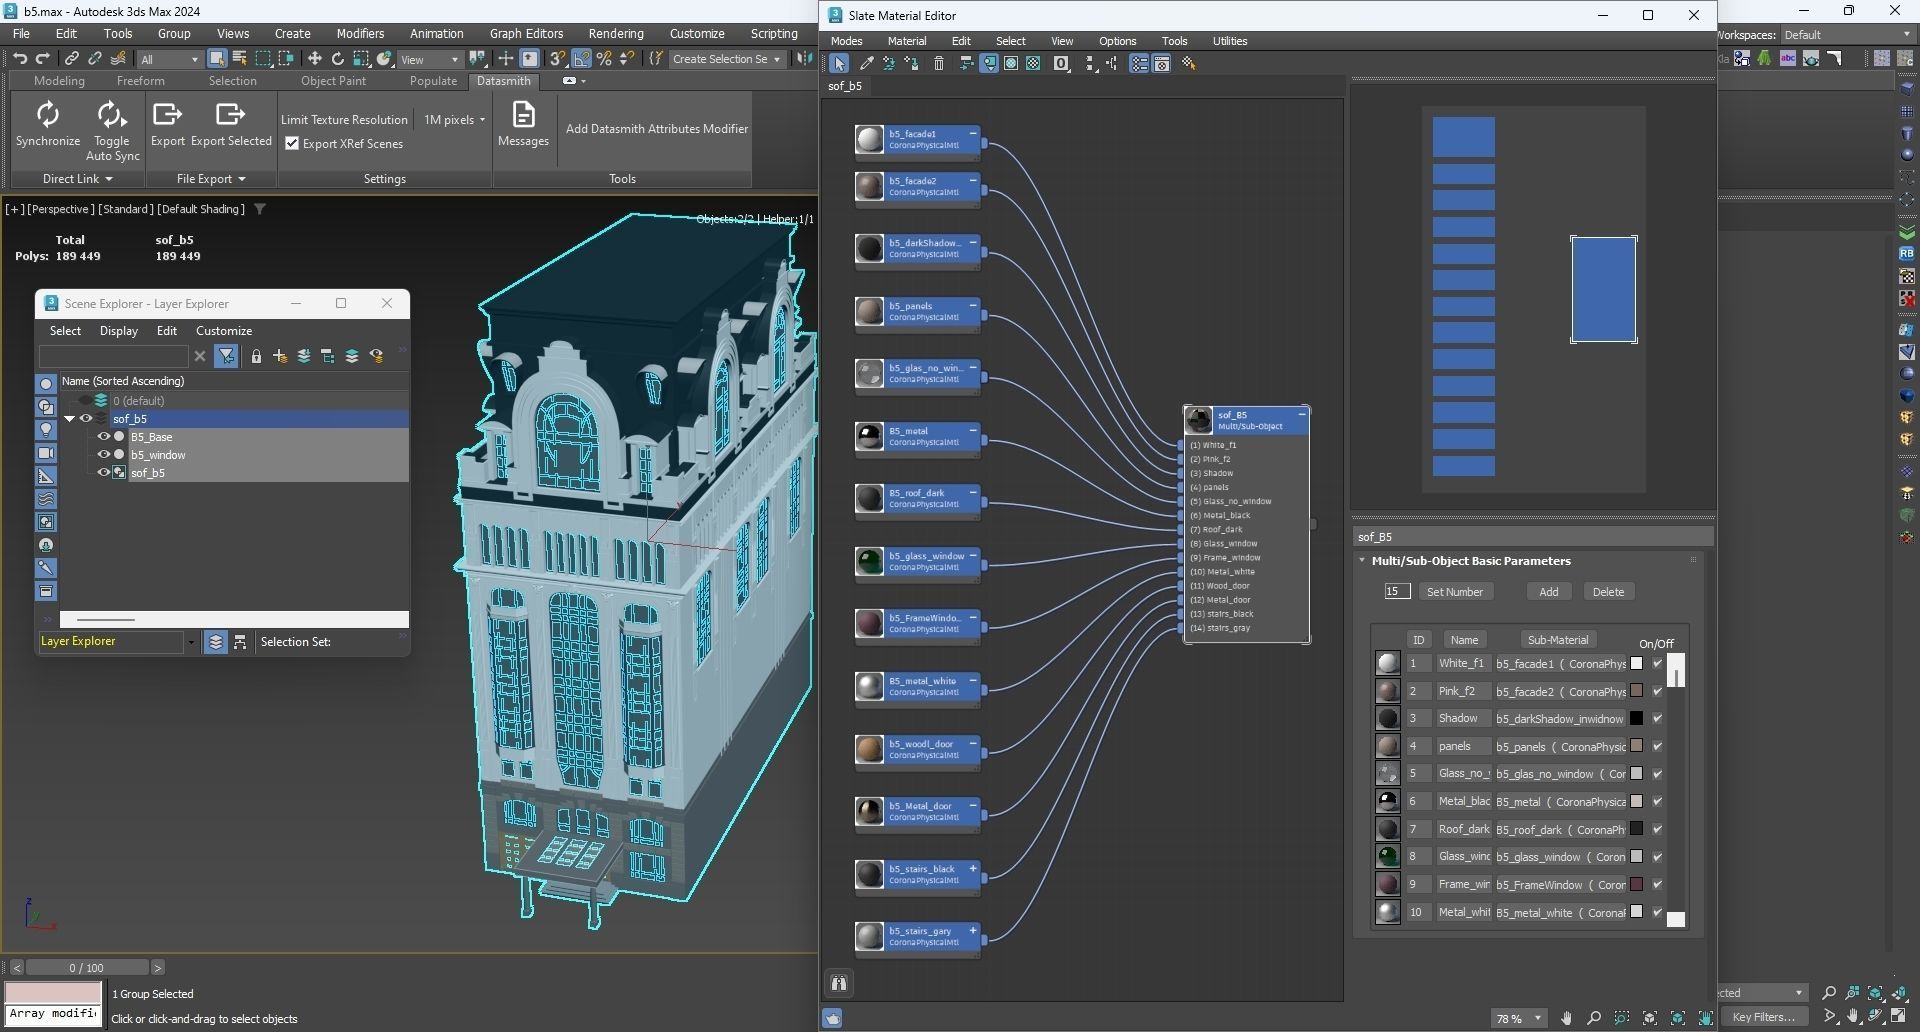The width and height of the screenshot is (1920, 1032).
Task: Expand the File Export dropdown
Action: coord(211,179)
